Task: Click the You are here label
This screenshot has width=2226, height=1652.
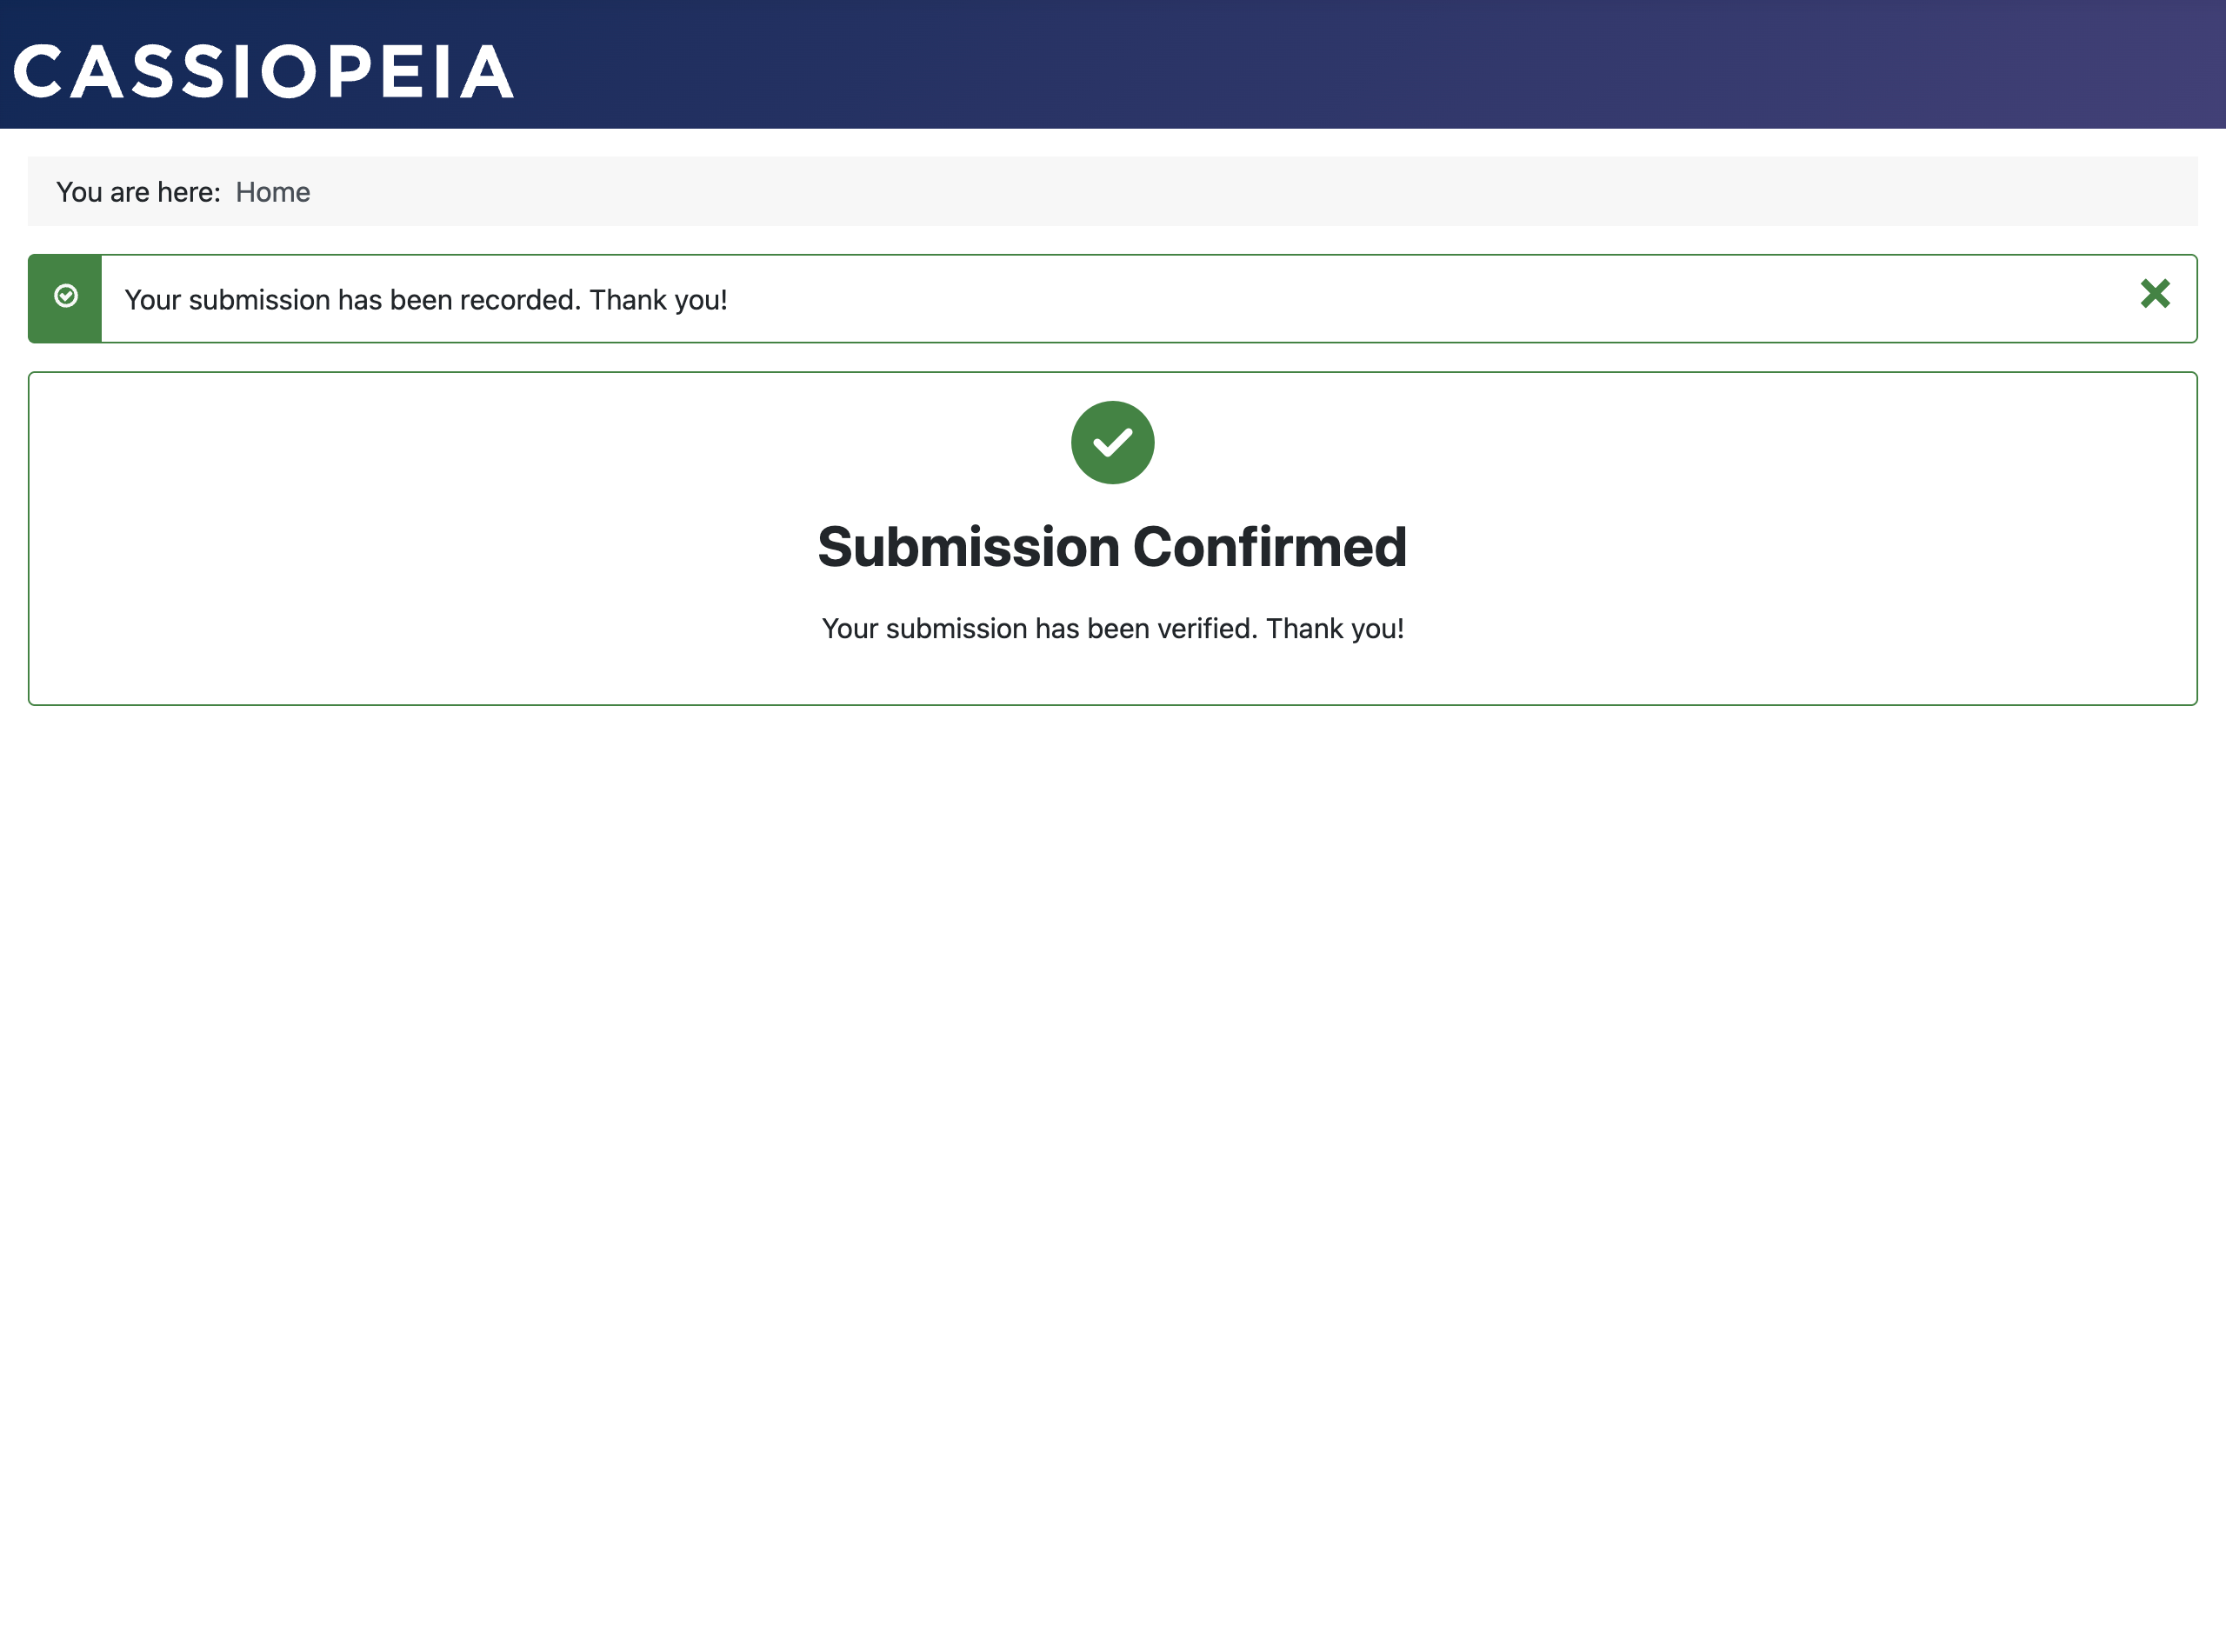Action: tap(138, 191)
